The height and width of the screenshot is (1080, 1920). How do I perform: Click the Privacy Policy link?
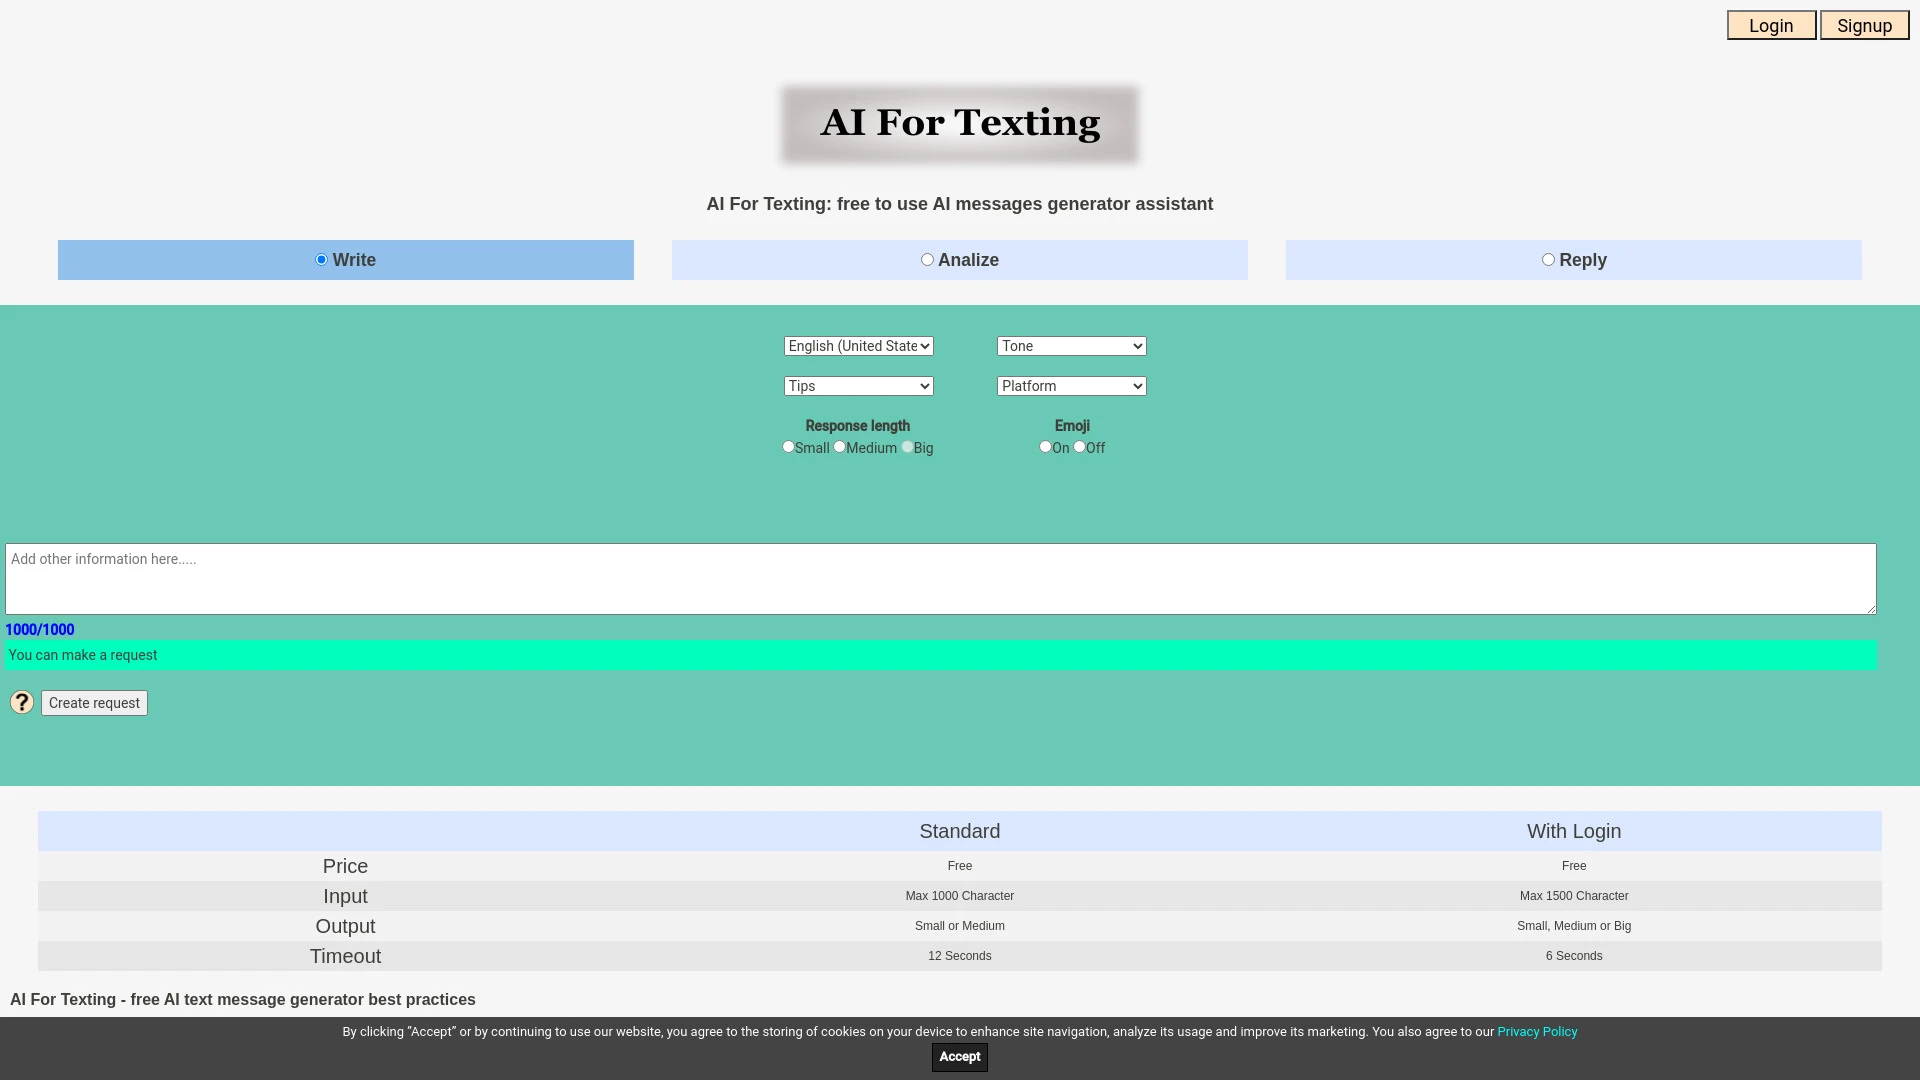(x=1538, y=1031)
